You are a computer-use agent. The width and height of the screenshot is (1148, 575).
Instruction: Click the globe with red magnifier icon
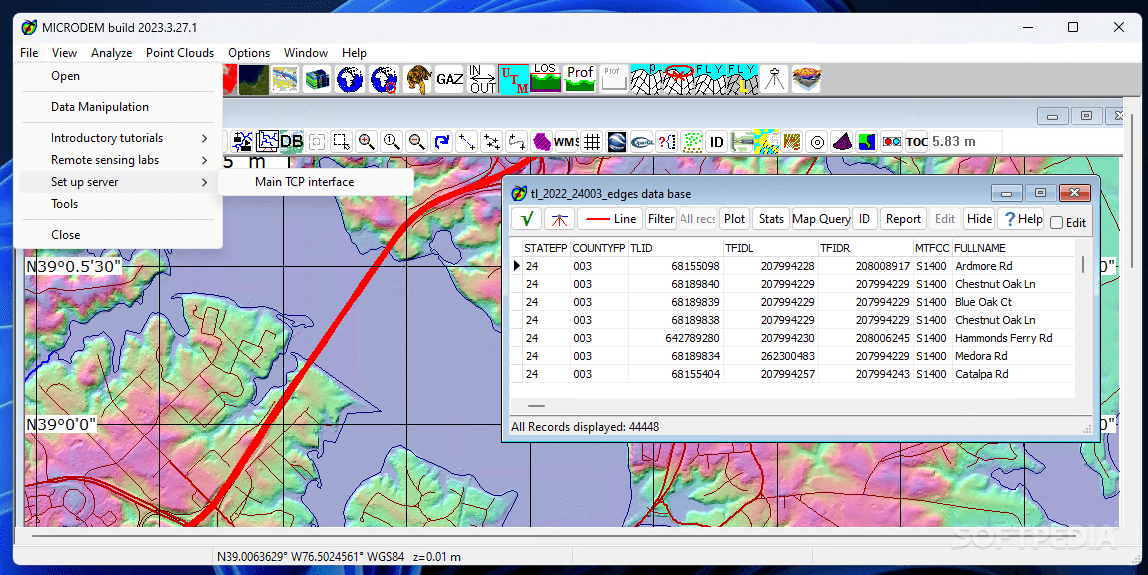384,79
